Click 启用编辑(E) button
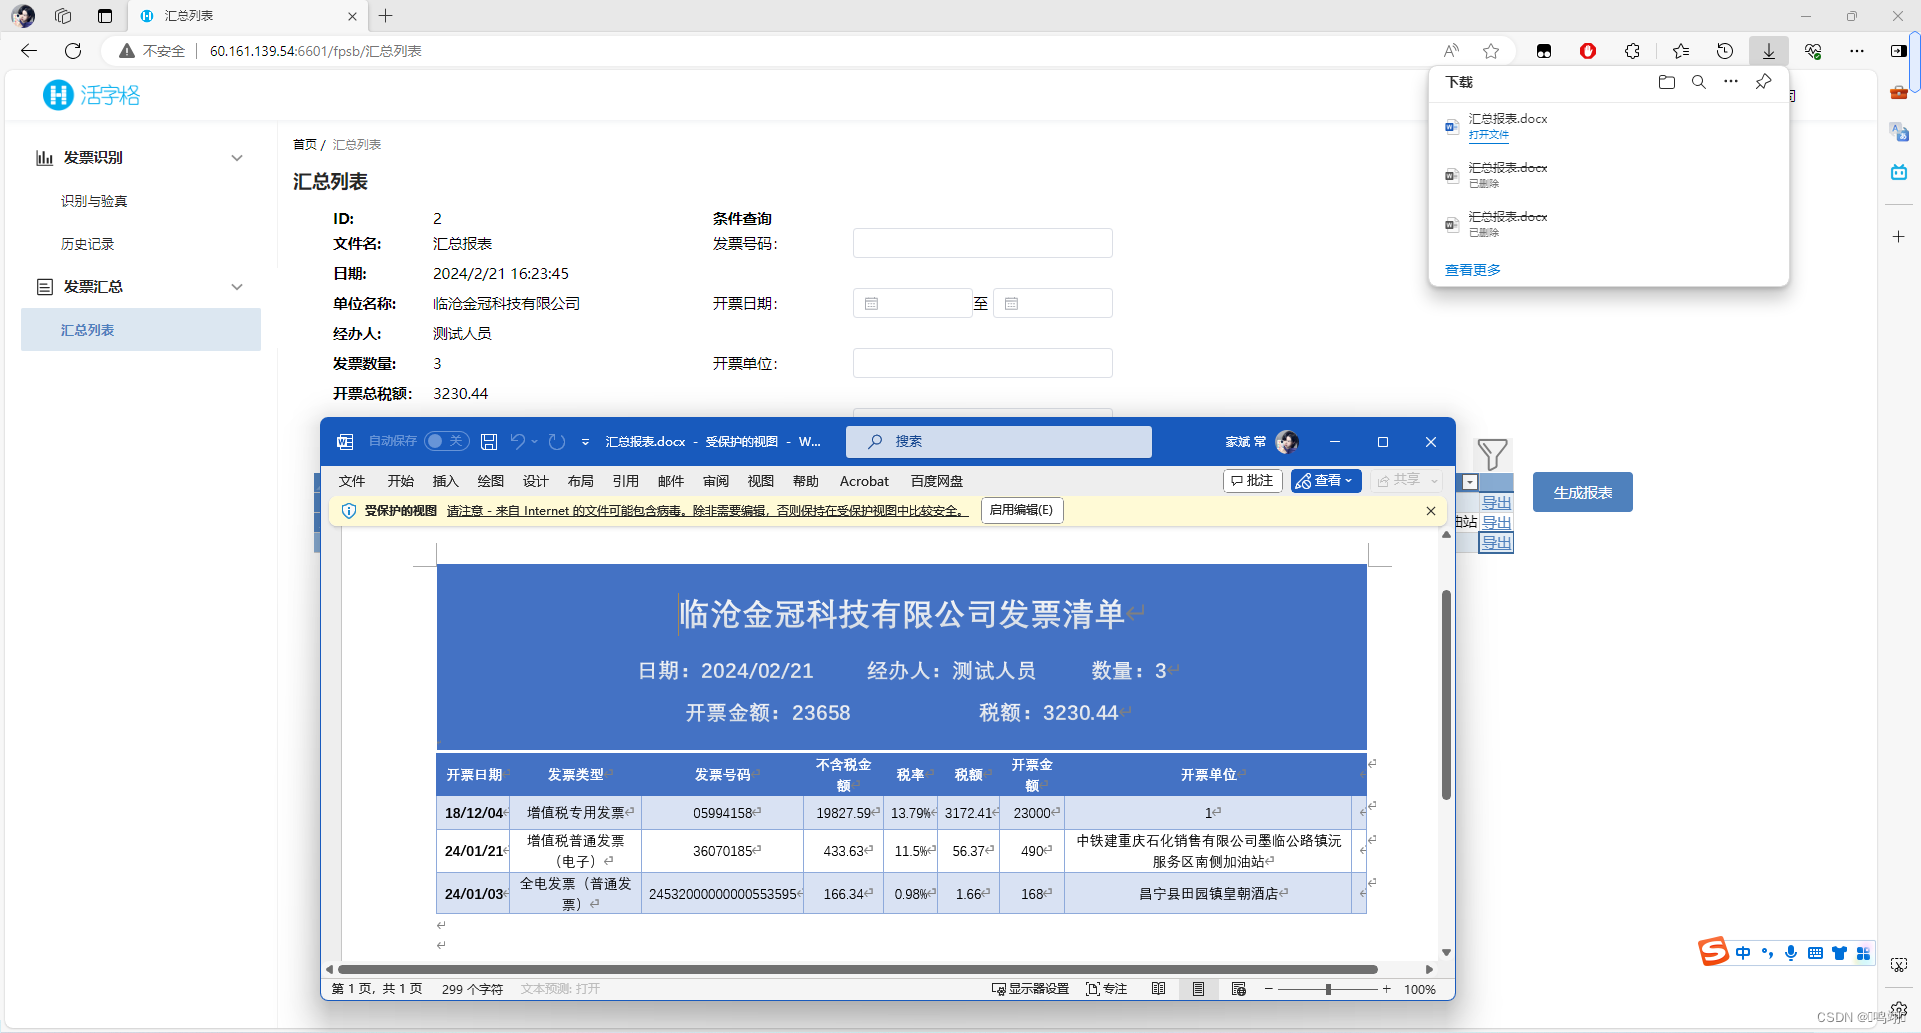1921x1033 pixels. pos(1022,510)
